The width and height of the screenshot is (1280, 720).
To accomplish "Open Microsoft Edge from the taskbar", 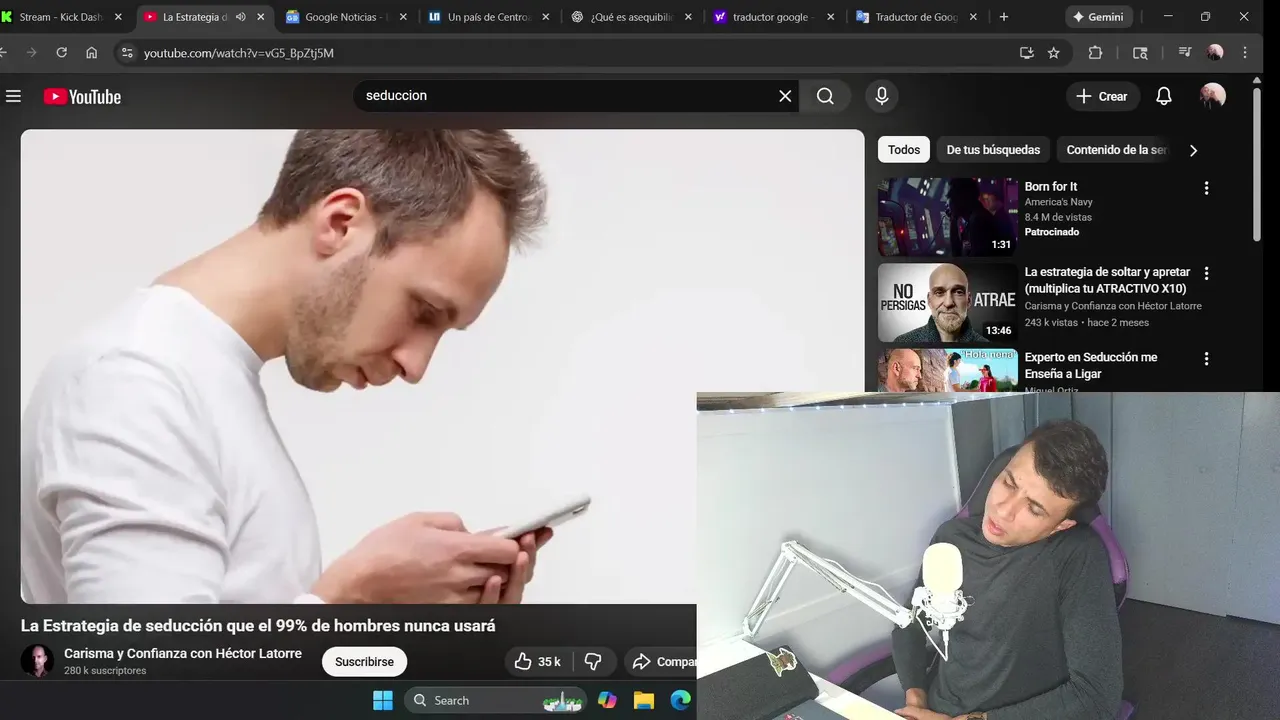I will click(681, 700).
